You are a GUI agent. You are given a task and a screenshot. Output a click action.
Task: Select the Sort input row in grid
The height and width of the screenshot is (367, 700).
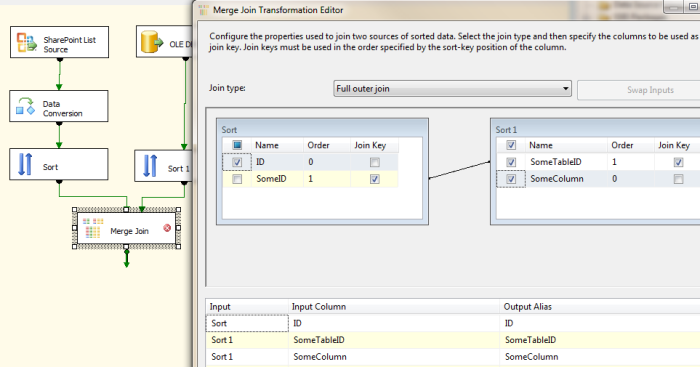coord(453,323)
